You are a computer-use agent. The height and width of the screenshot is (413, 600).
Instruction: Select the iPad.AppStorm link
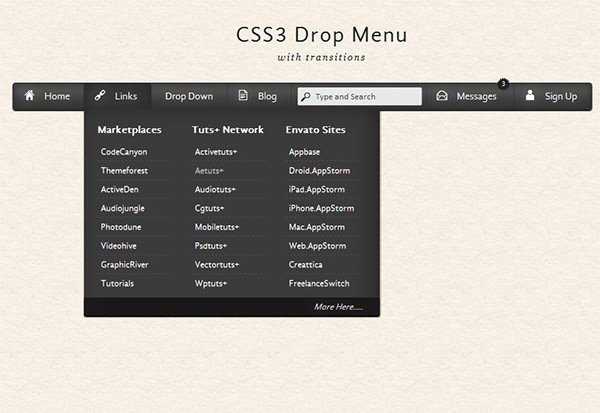pyautogui.click(x=317, y=189)
